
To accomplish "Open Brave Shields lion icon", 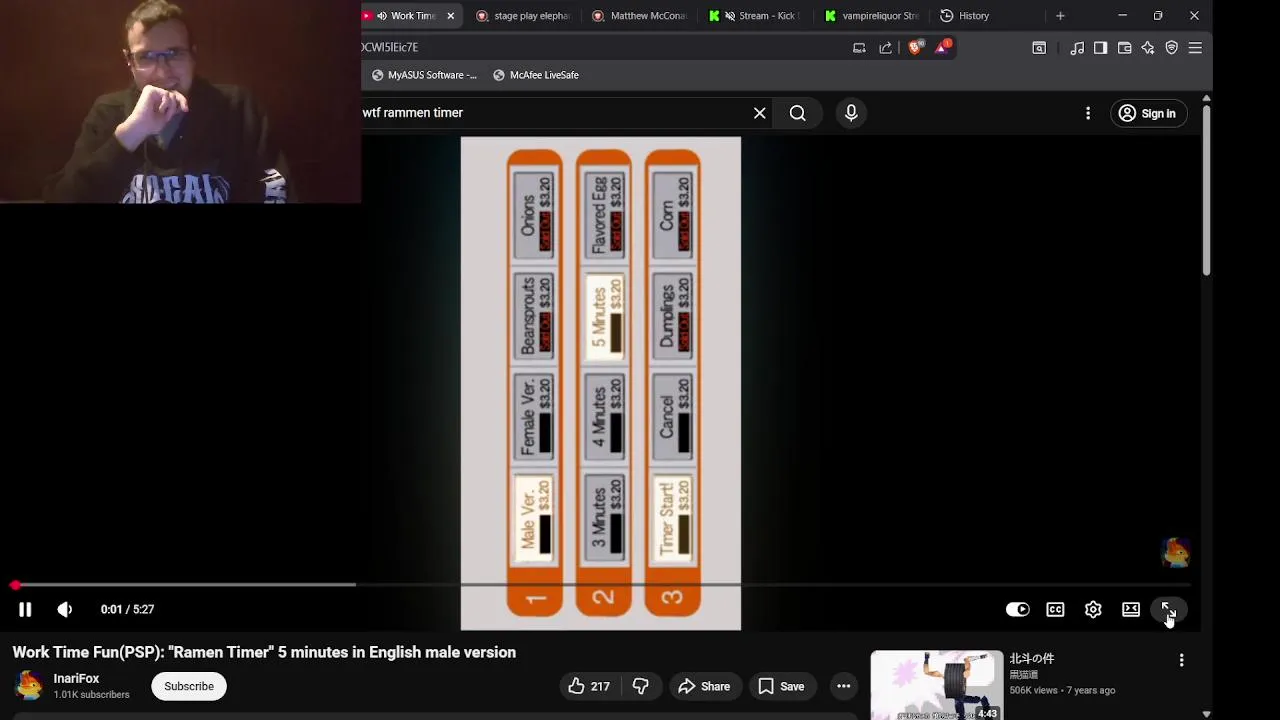I will point(915,47).
